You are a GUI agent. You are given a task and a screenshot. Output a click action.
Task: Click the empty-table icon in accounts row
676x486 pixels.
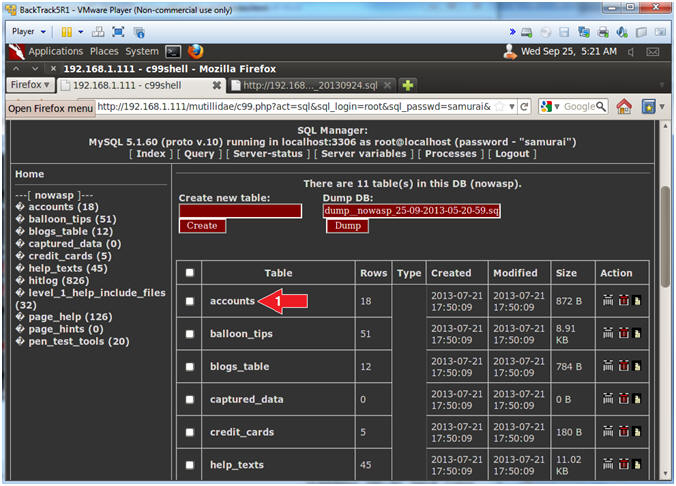pos(608,300)
